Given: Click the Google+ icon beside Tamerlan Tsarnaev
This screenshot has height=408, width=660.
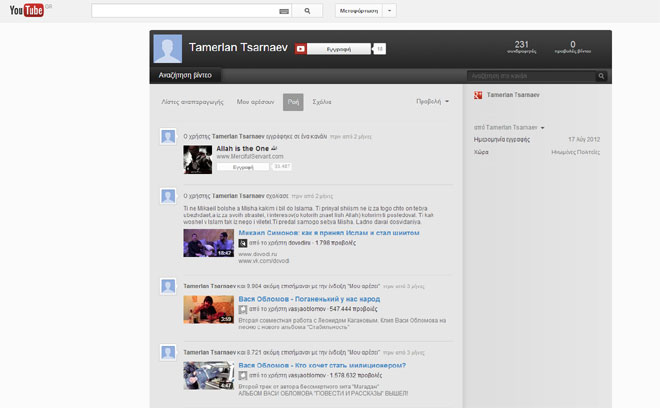Looking at the screenshot, I should click(x=479, y=95).
